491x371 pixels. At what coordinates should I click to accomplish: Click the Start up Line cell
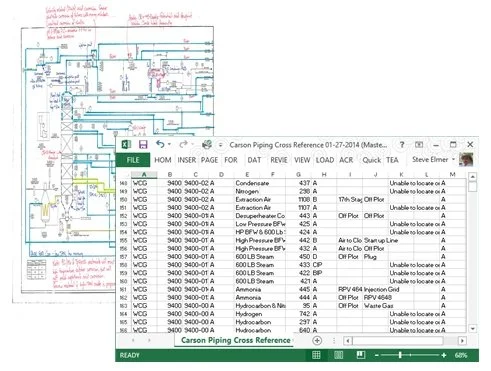[x=381, y=240]
